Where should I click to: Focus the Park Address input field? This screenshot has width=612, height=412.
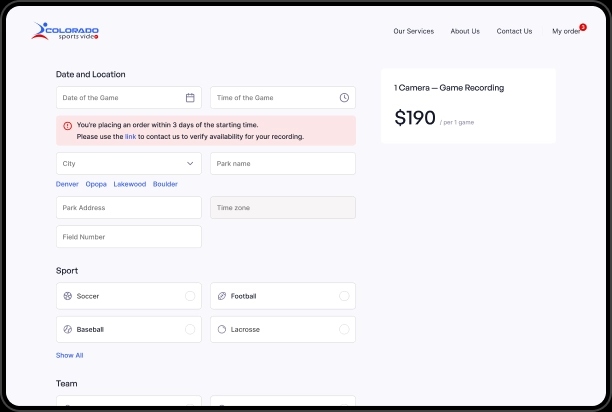(128, 208)
